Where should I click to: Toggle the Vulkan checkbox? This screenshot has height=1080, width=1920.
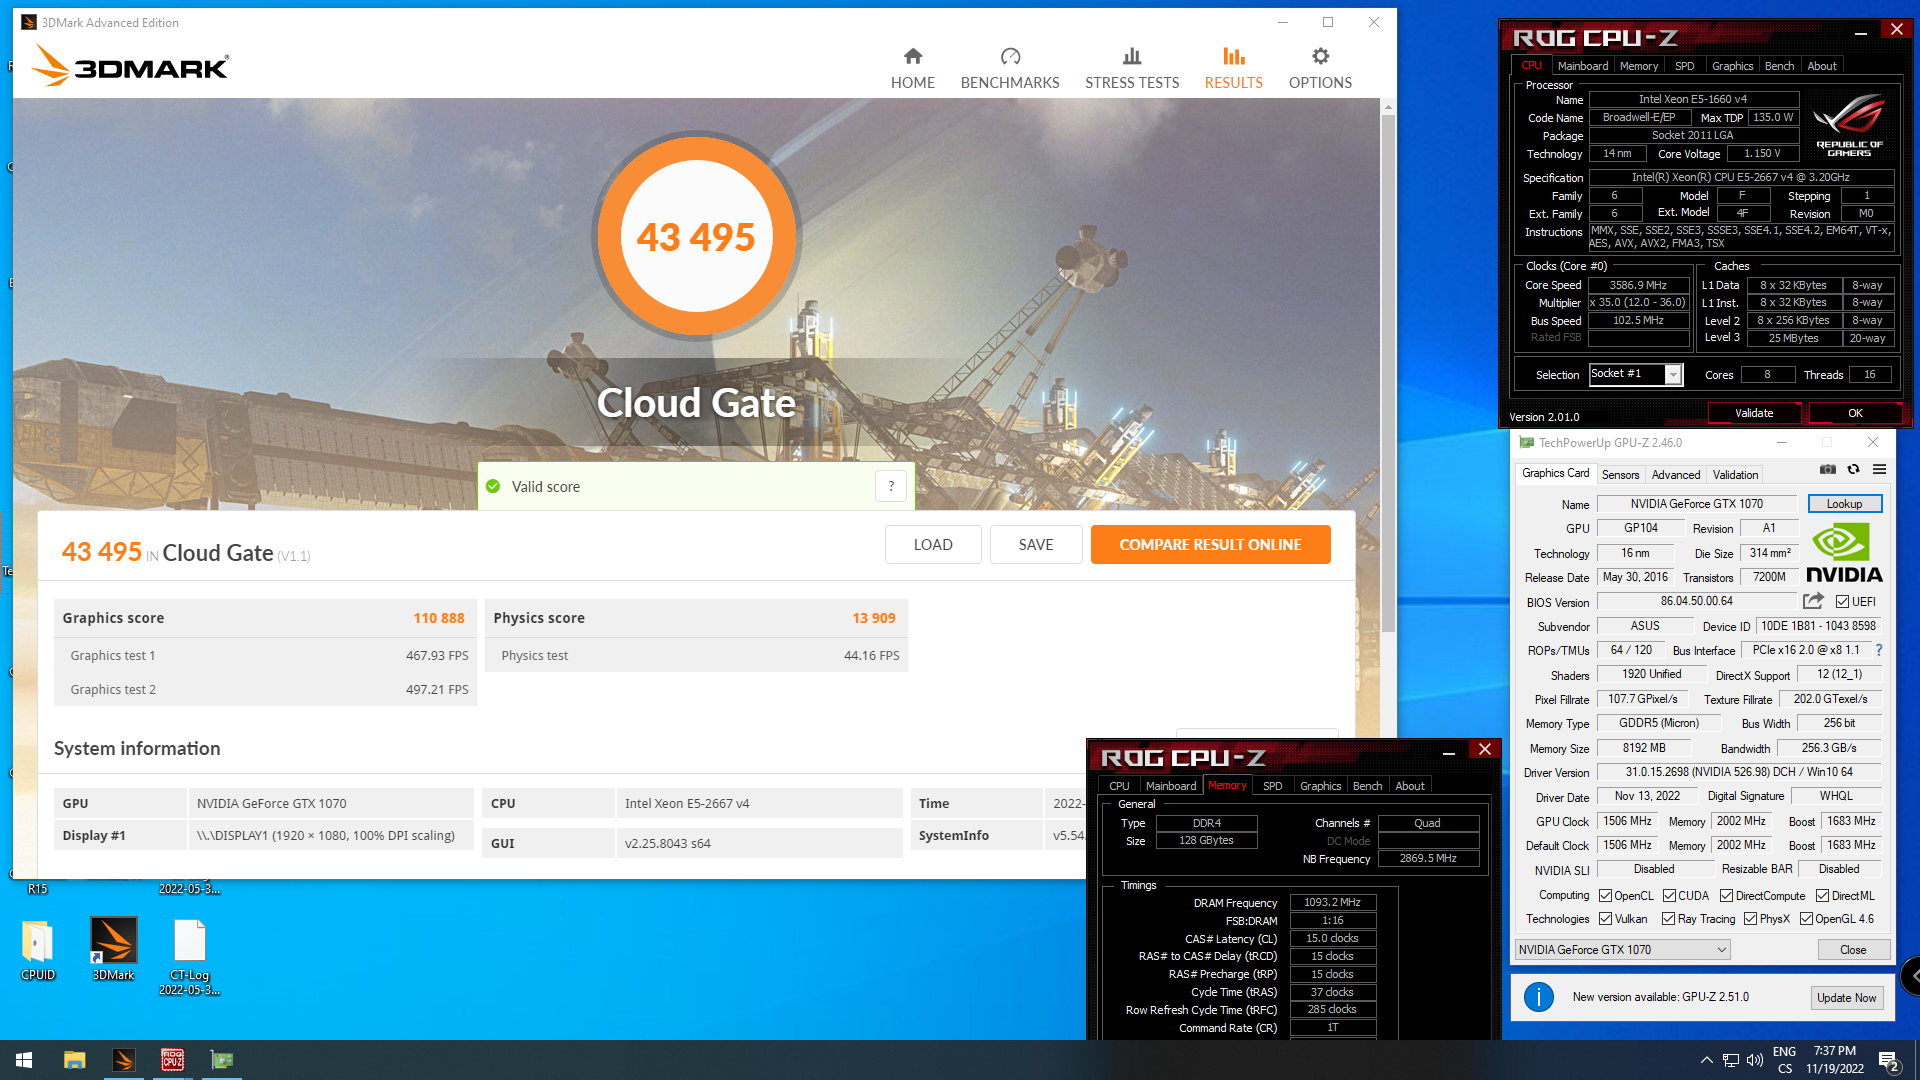pyautogui.click(x=1605, y=919)
